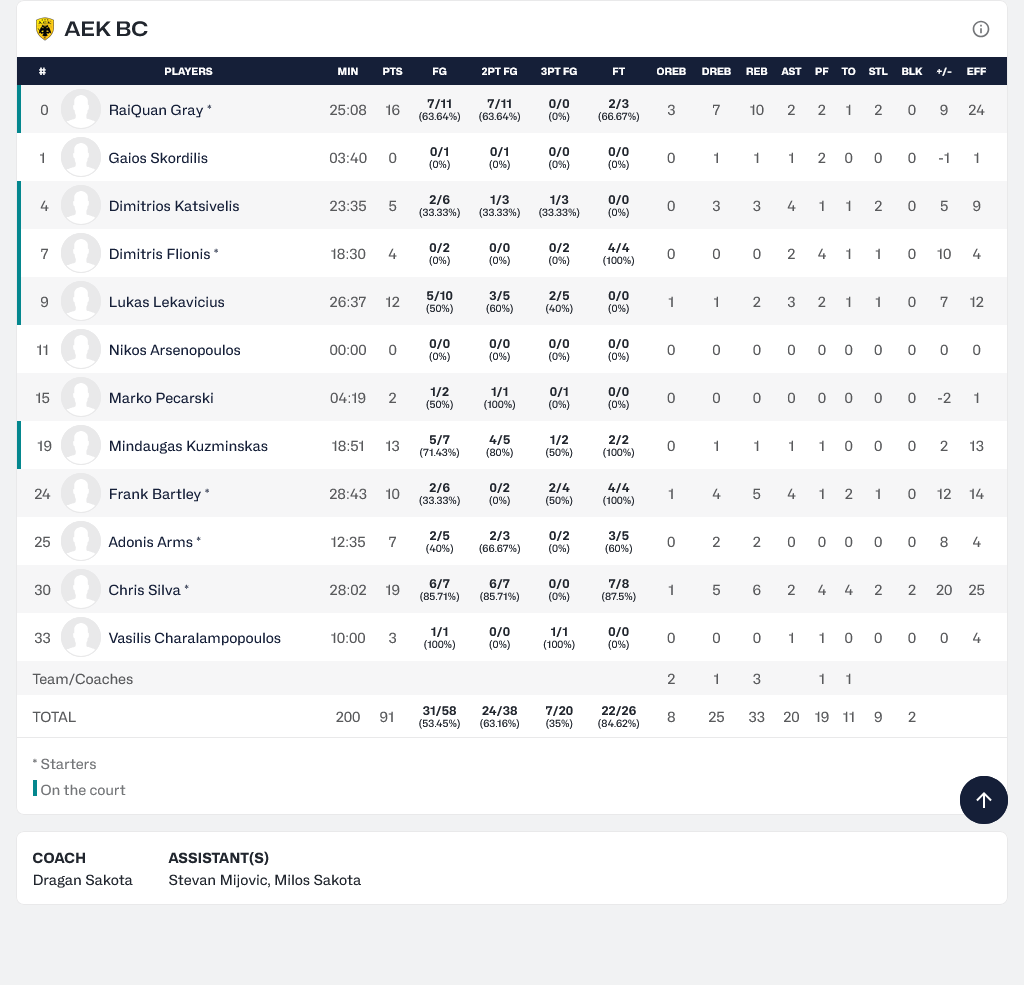Image resolution: width=1024 pixels, height=985 pixels.
Task: Select the EFF column header
Action: (x=976, y=72)
